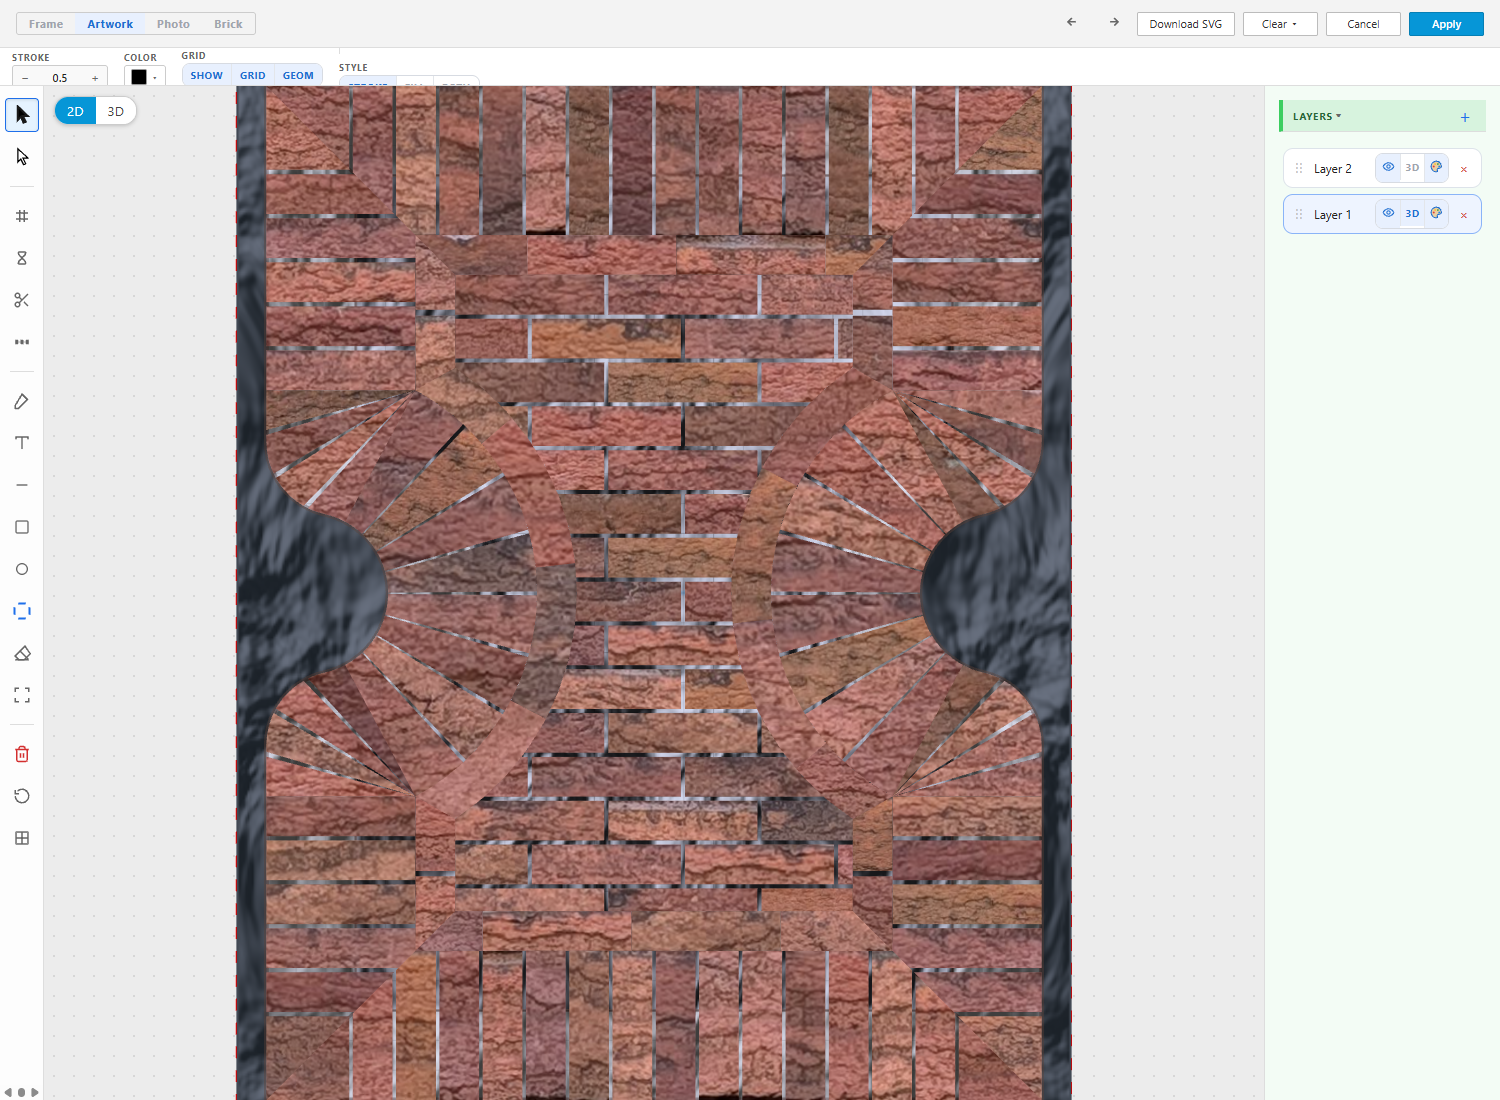Select the scissors cut tool

[x=22, y=300]
